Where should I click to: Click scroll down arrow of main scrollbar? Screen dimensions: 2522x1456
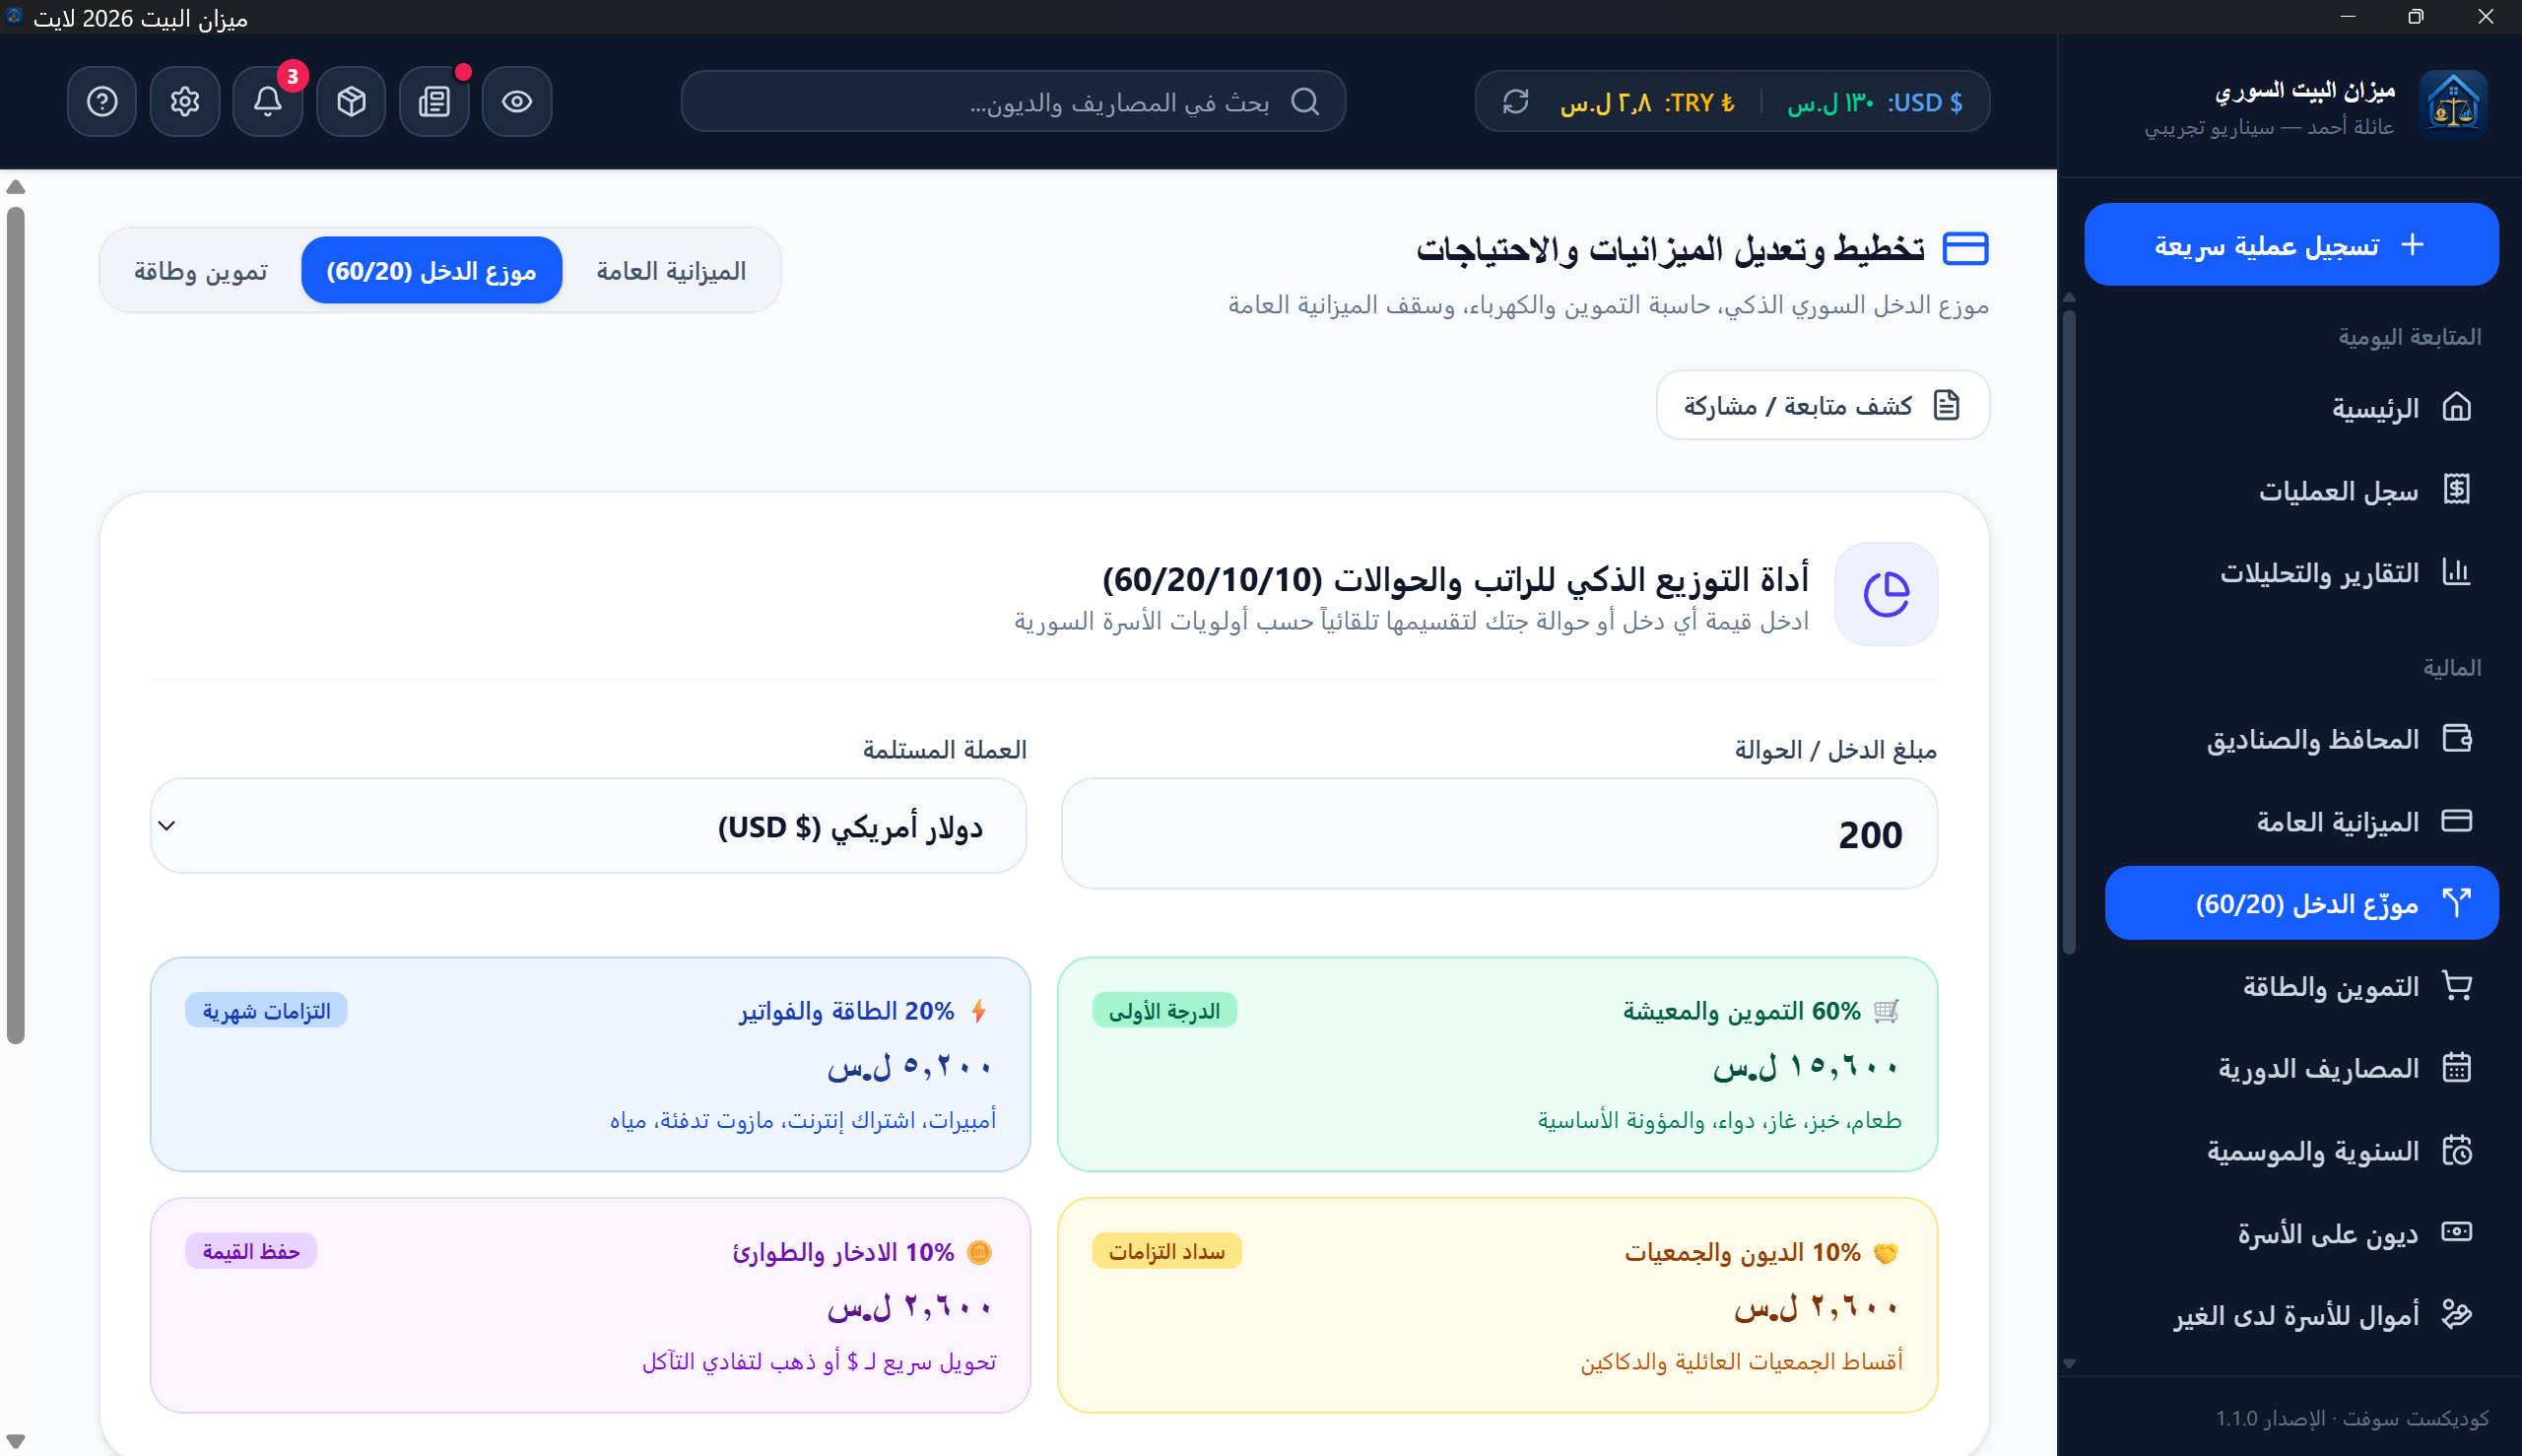point(15,1441)
